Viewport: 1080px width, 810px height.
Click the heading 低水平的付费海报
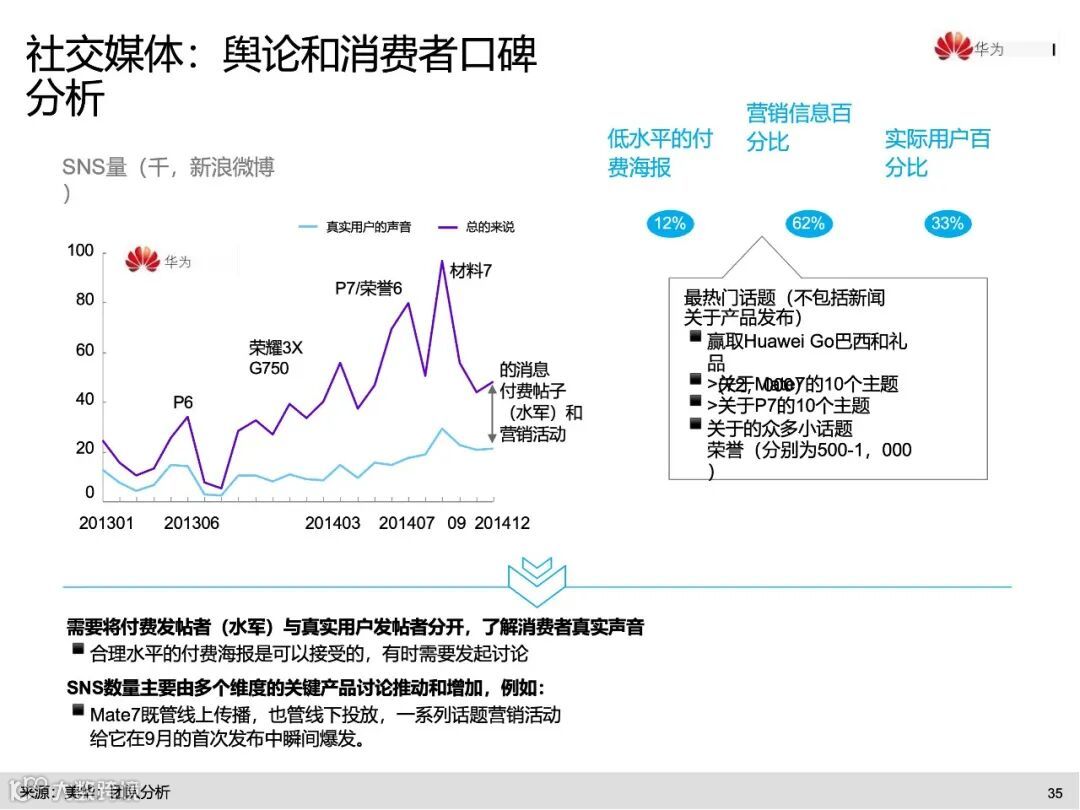[659, 153]
